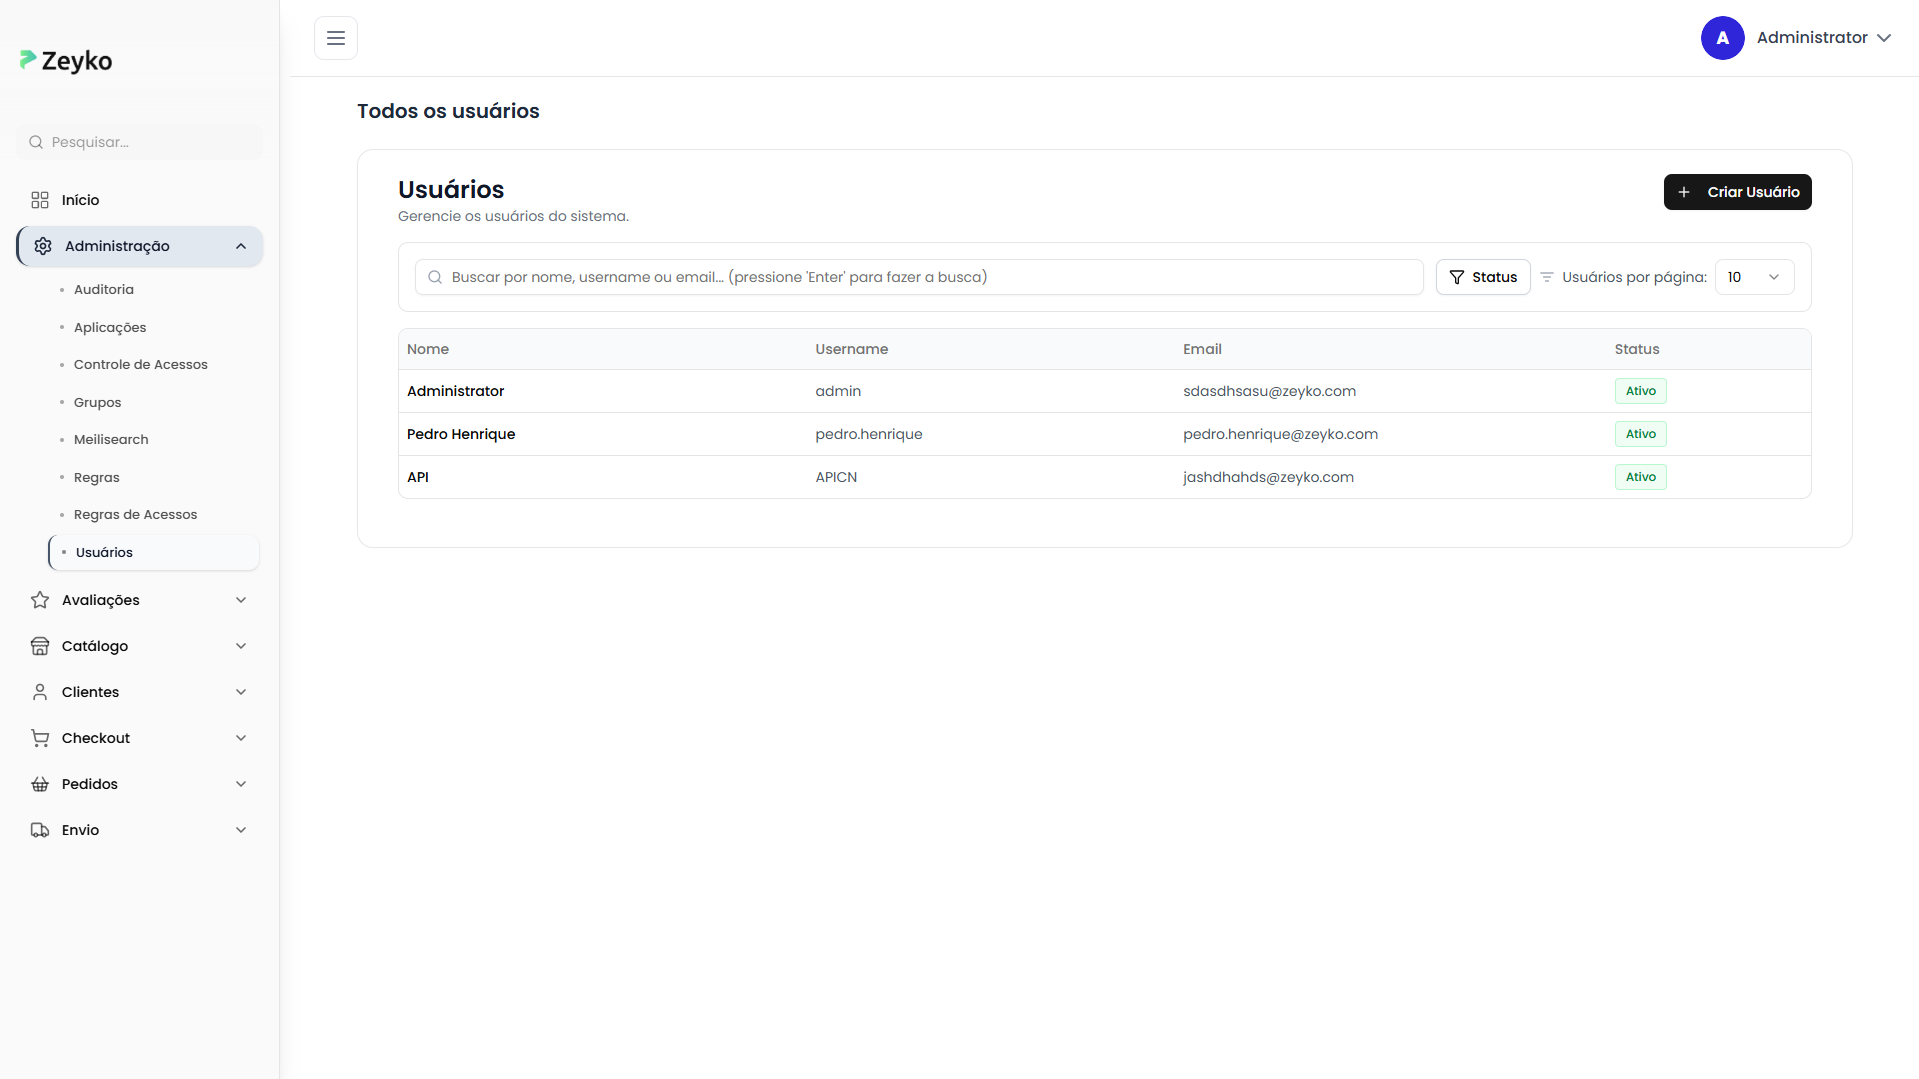
Task: Click the Avaliações star icon
Action: pos(40,600)
